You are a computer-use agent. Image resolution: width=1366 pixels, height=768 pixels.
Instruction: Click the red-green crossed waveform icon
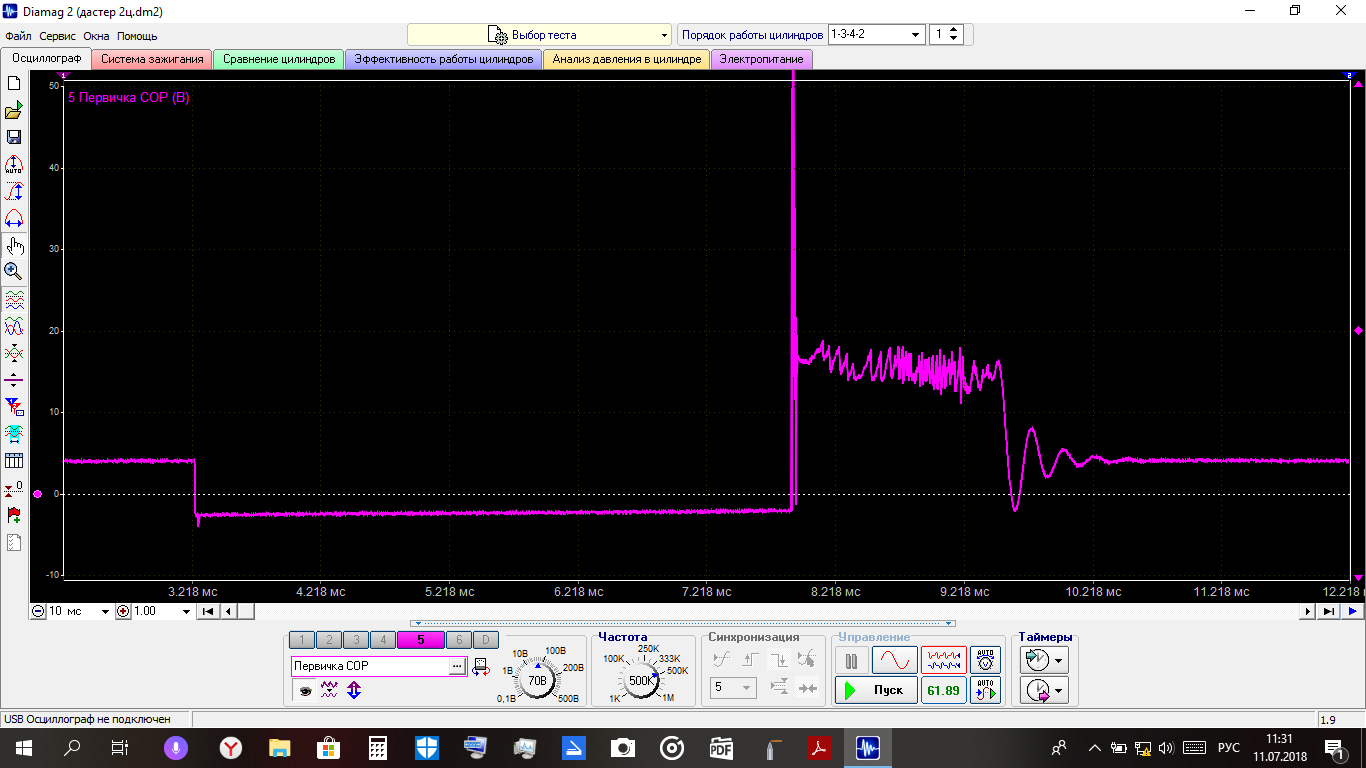[x=14, y=353]
